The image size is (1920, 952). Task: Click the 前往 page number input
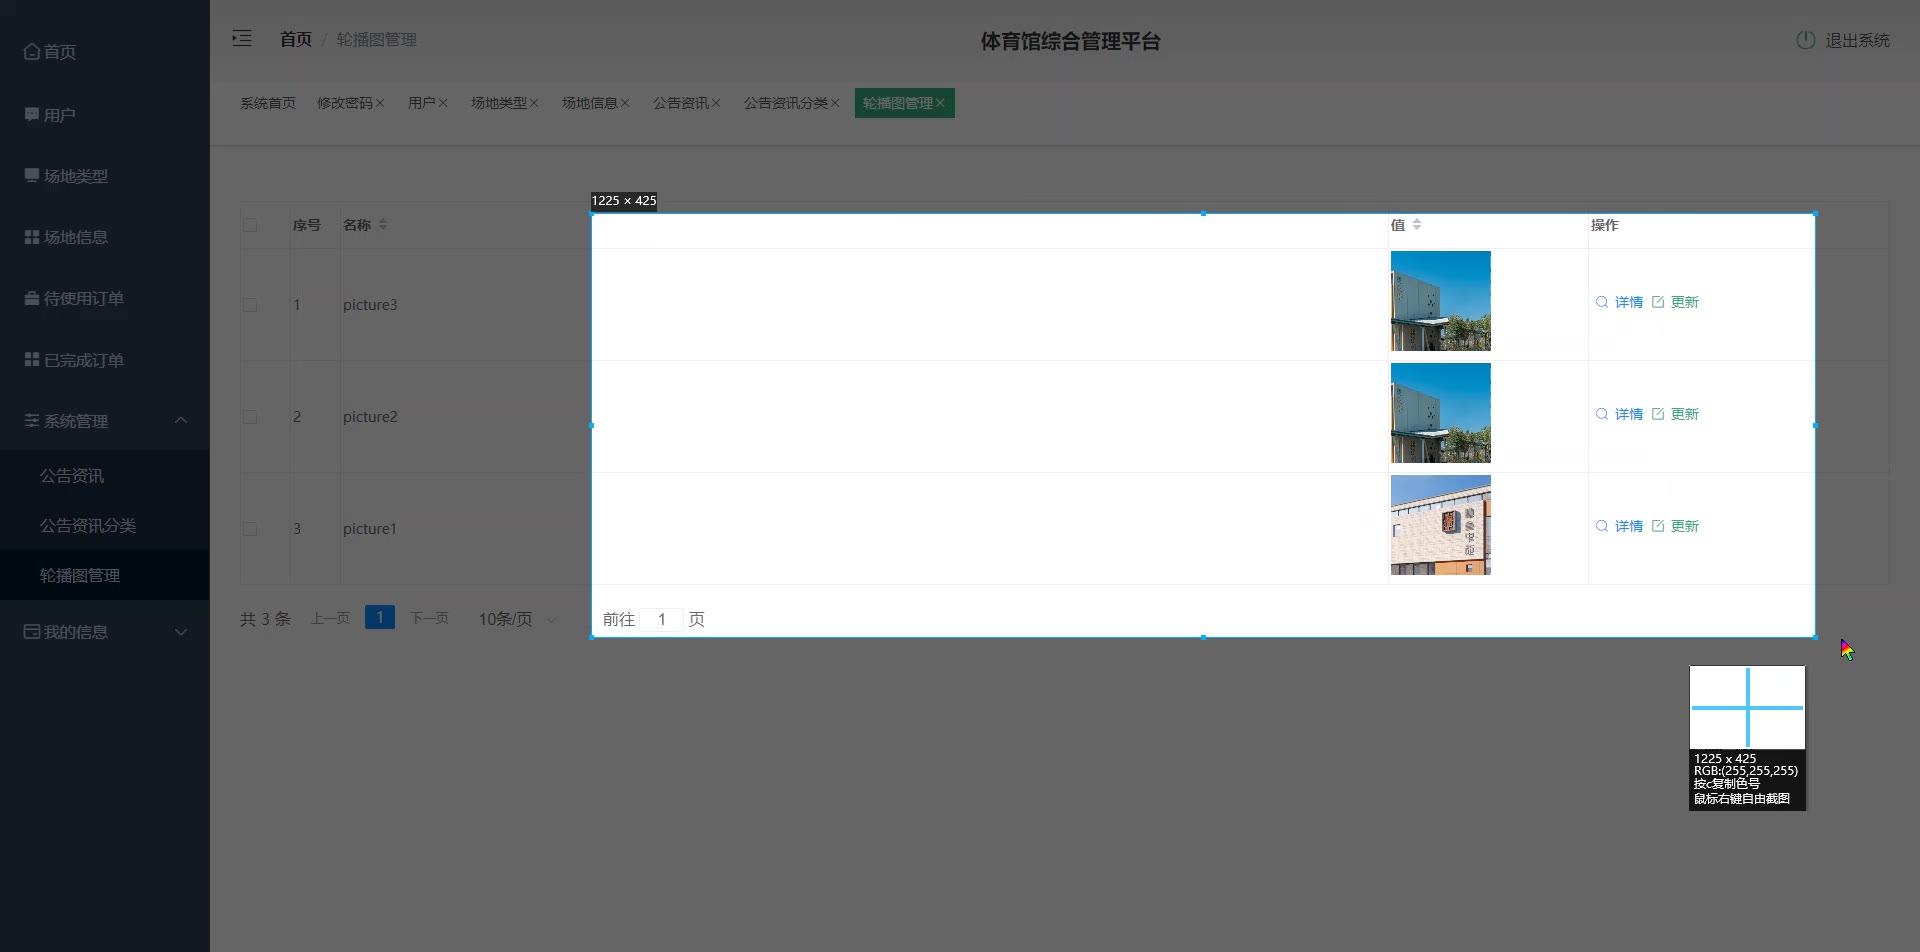[x=661, y=619]
